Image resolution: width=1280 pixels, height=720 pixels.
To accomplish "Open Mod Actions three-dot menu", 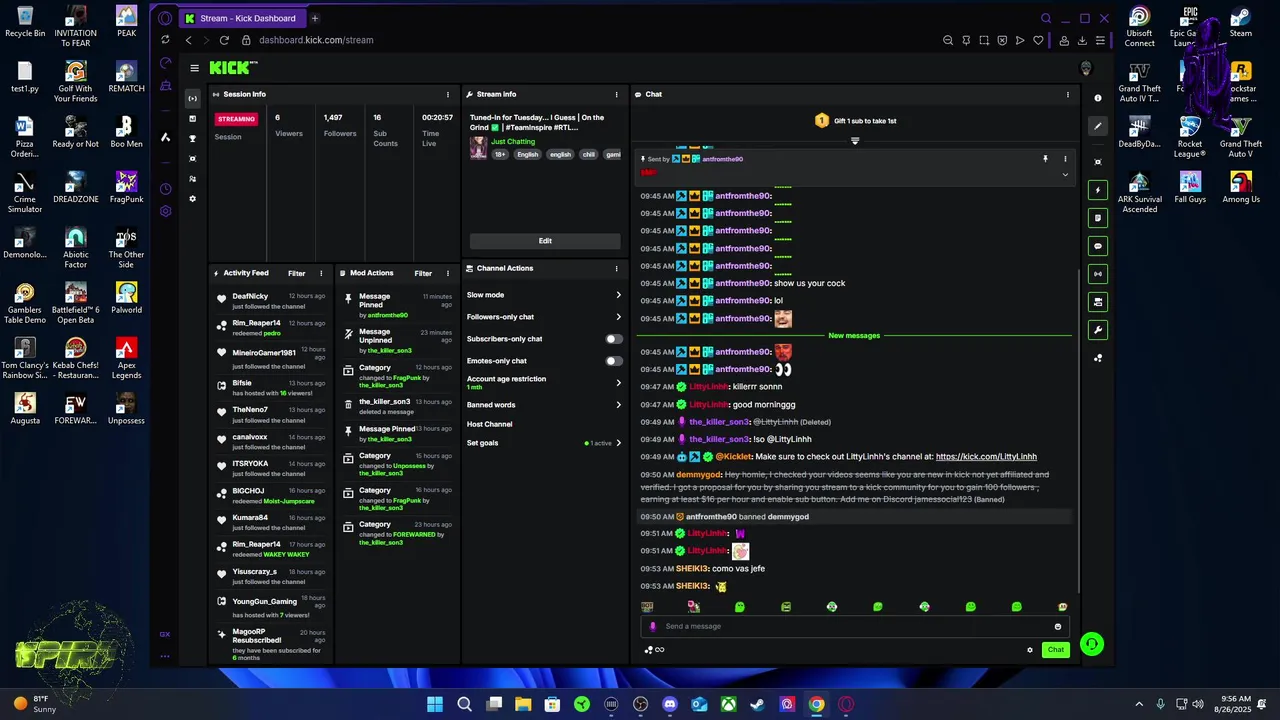I will (x=448, y=273).
